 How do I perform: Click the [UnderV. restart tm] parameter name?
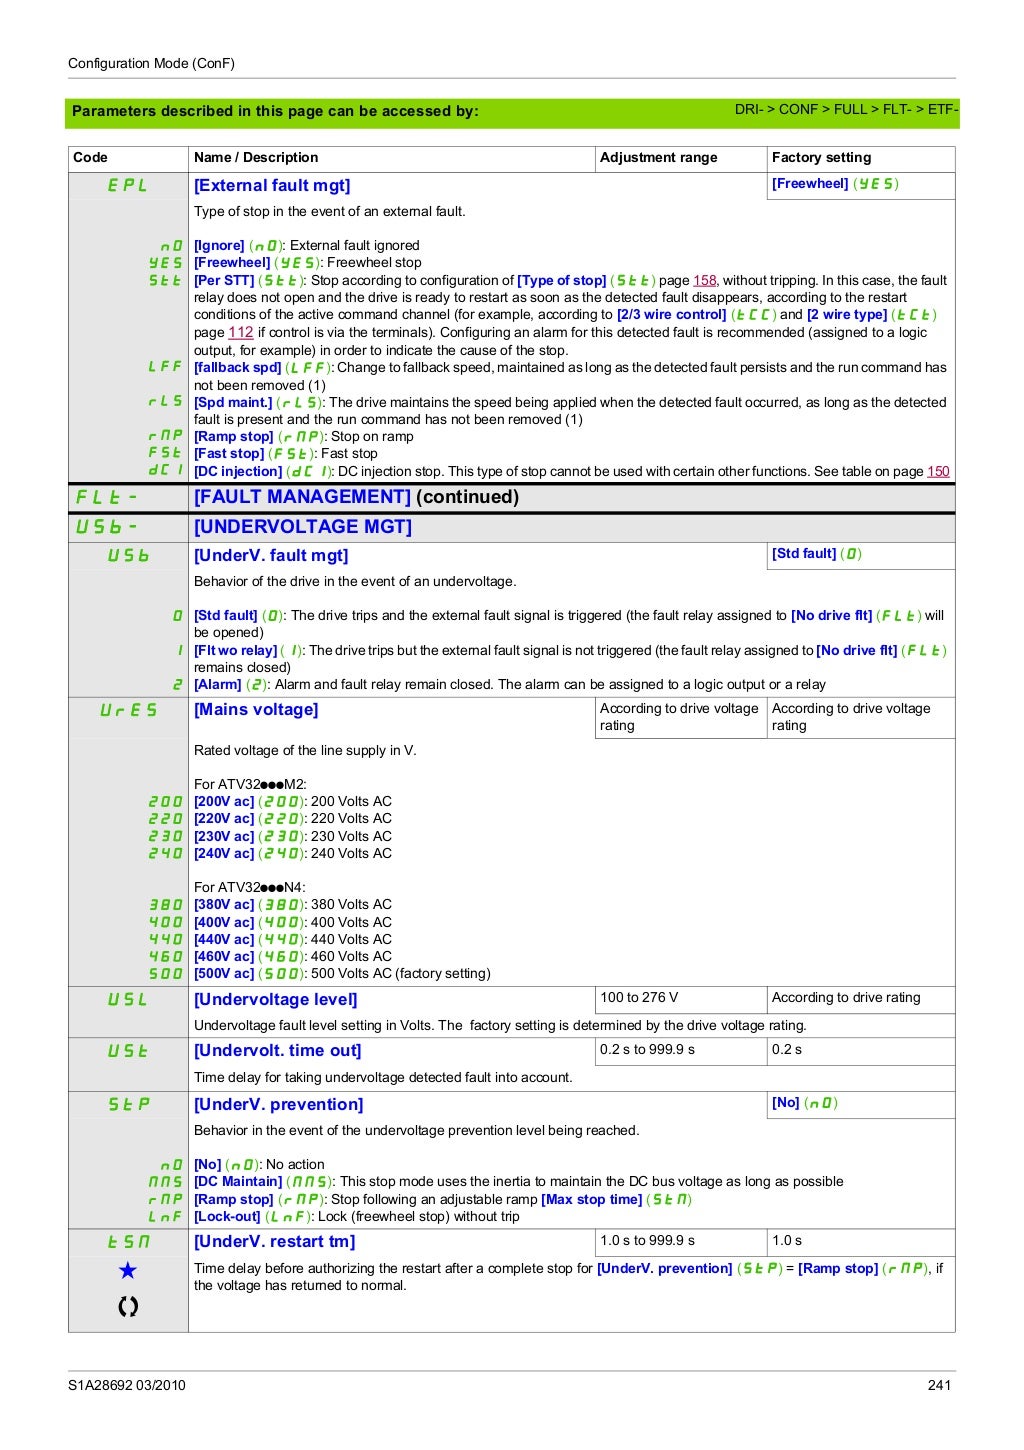click(275, 1241)
